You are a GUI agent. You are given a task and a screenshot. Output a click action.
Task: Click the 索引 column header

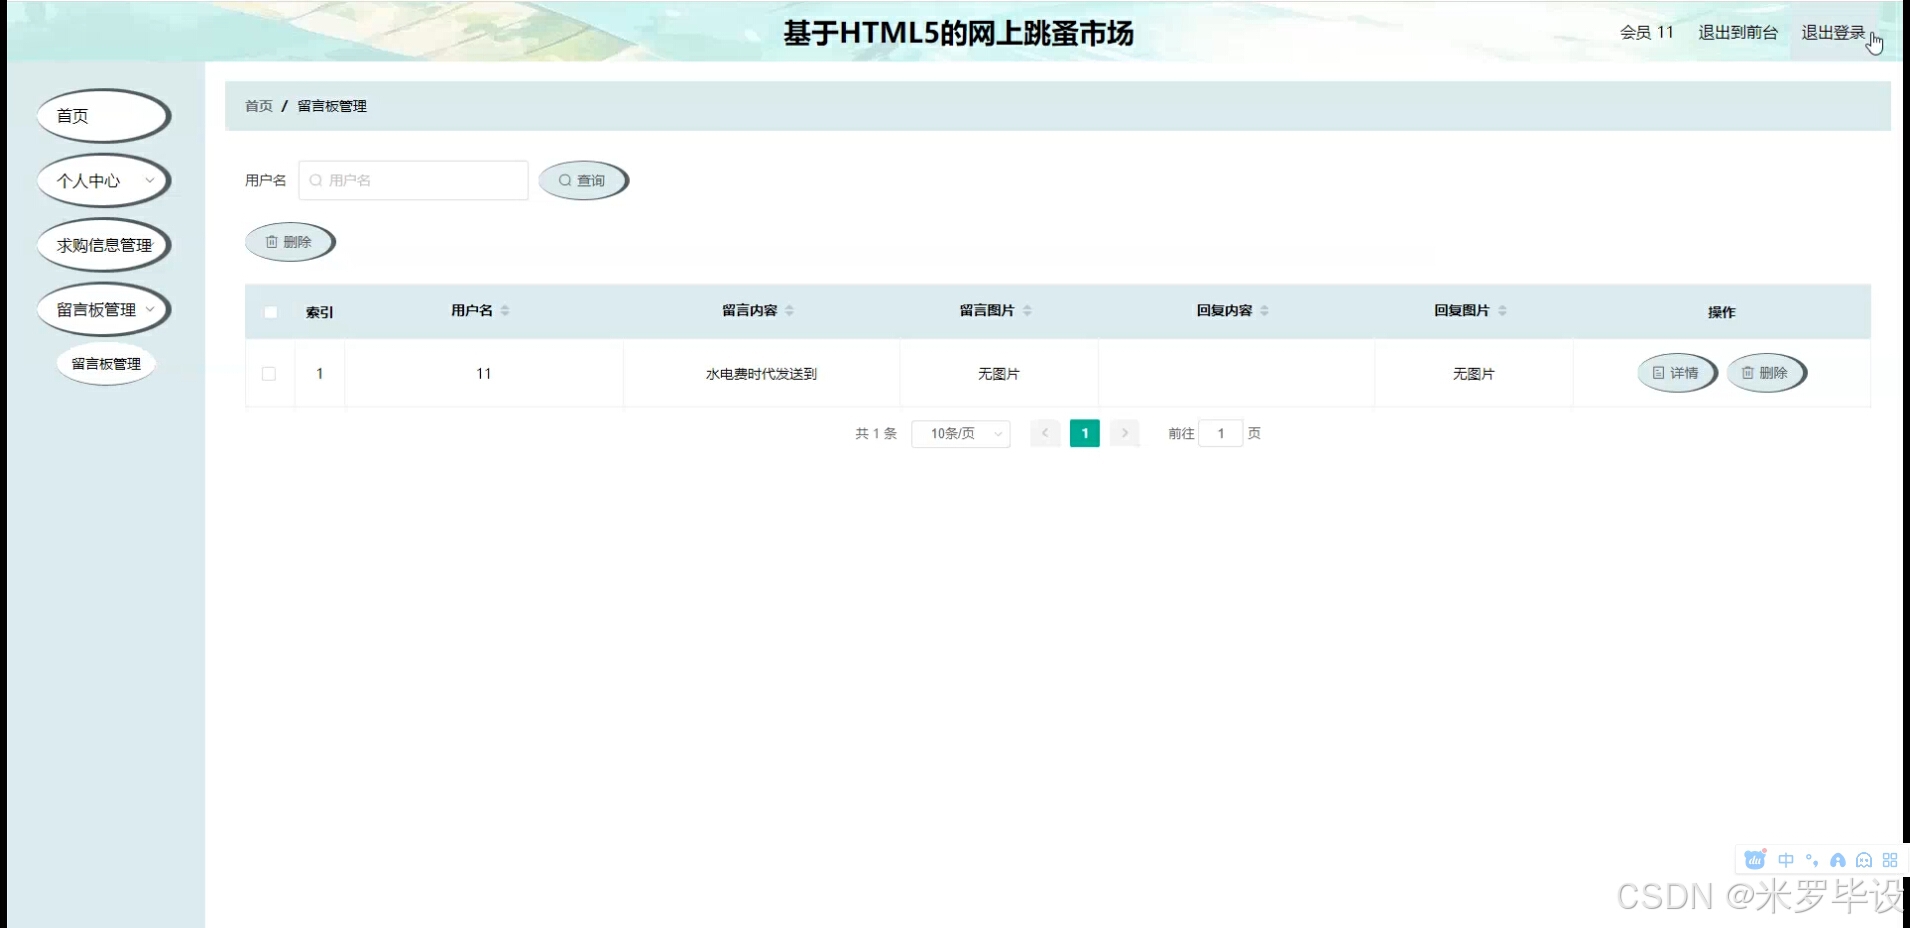tap(319, 312)
